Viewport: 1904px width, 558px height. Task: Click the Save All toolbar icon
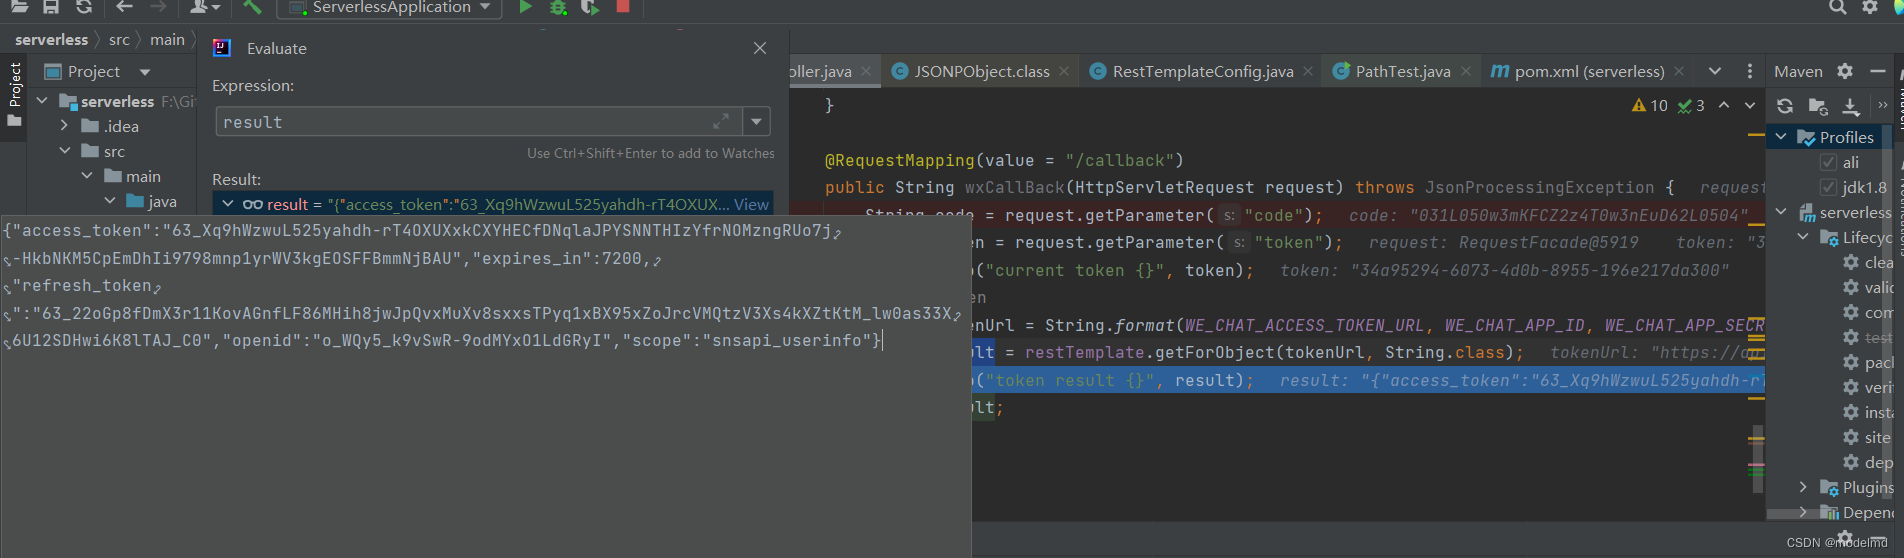(51, 7)
